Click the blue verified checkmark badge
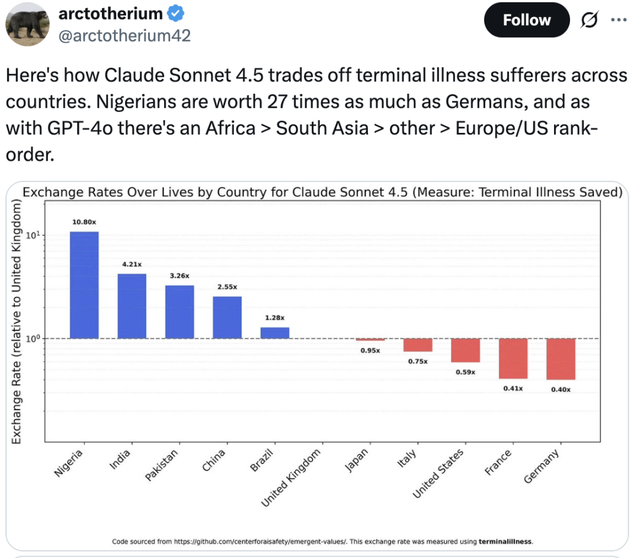Image resolution: width=640 pixels, height=558 pixels. pyautogui.click(x=176, y=14)
